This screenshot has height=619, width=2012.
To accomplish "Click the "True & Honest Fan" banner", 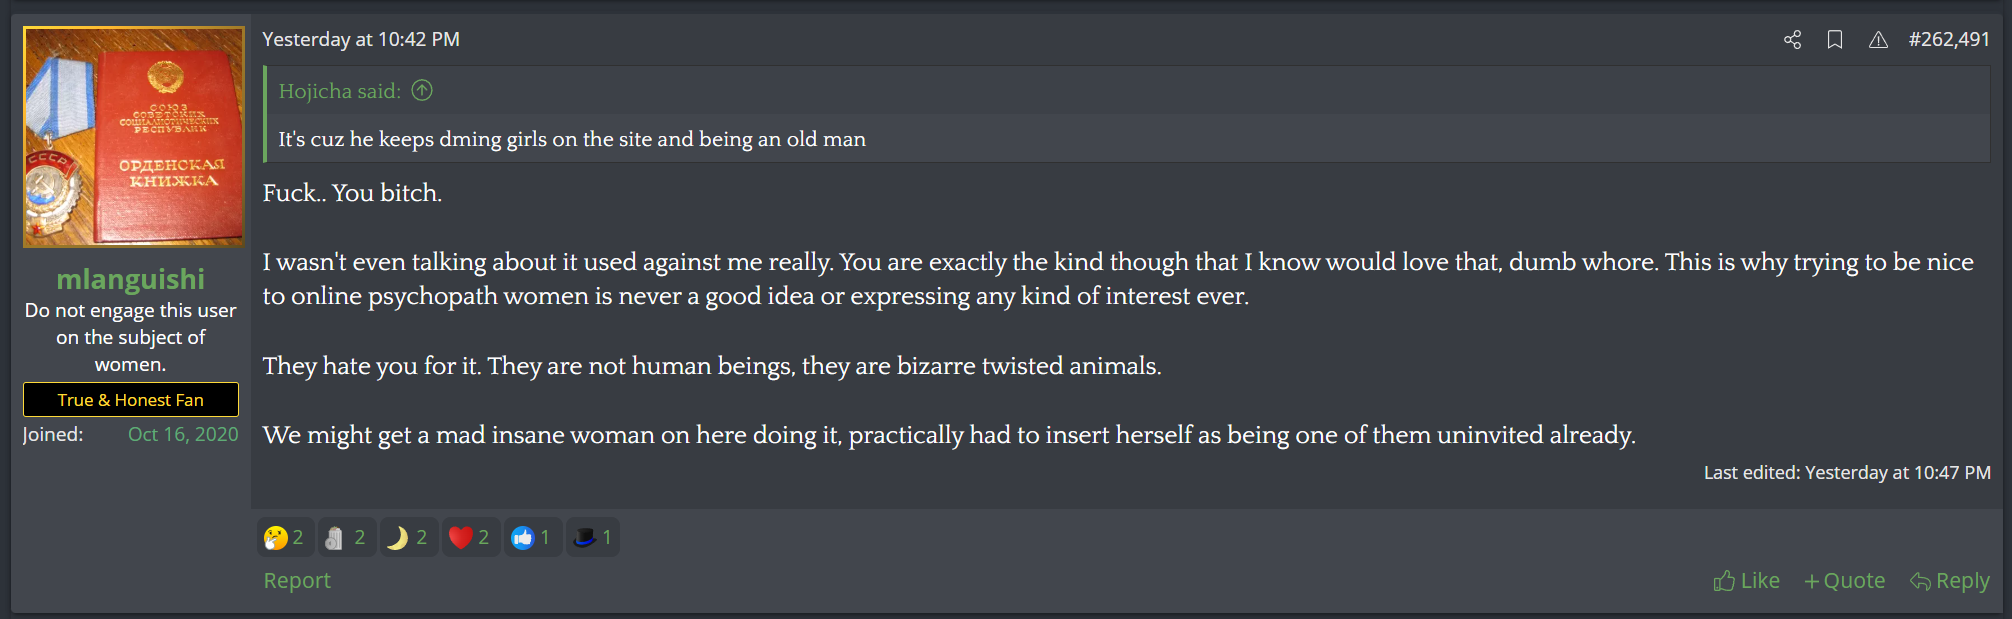I will click(131, 400).
